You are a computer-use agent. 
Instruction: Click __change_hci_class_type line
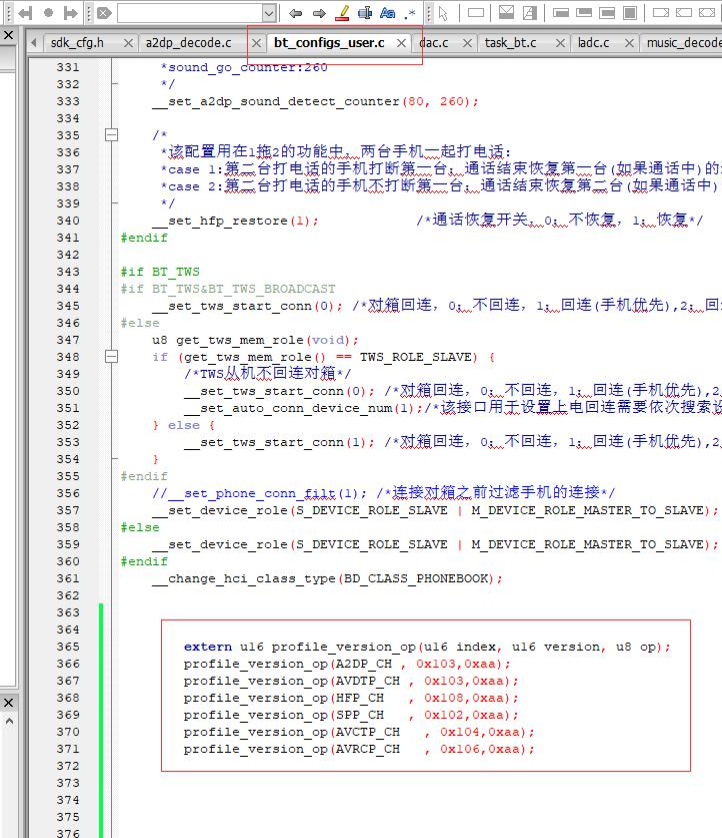[x=327, y=579]
